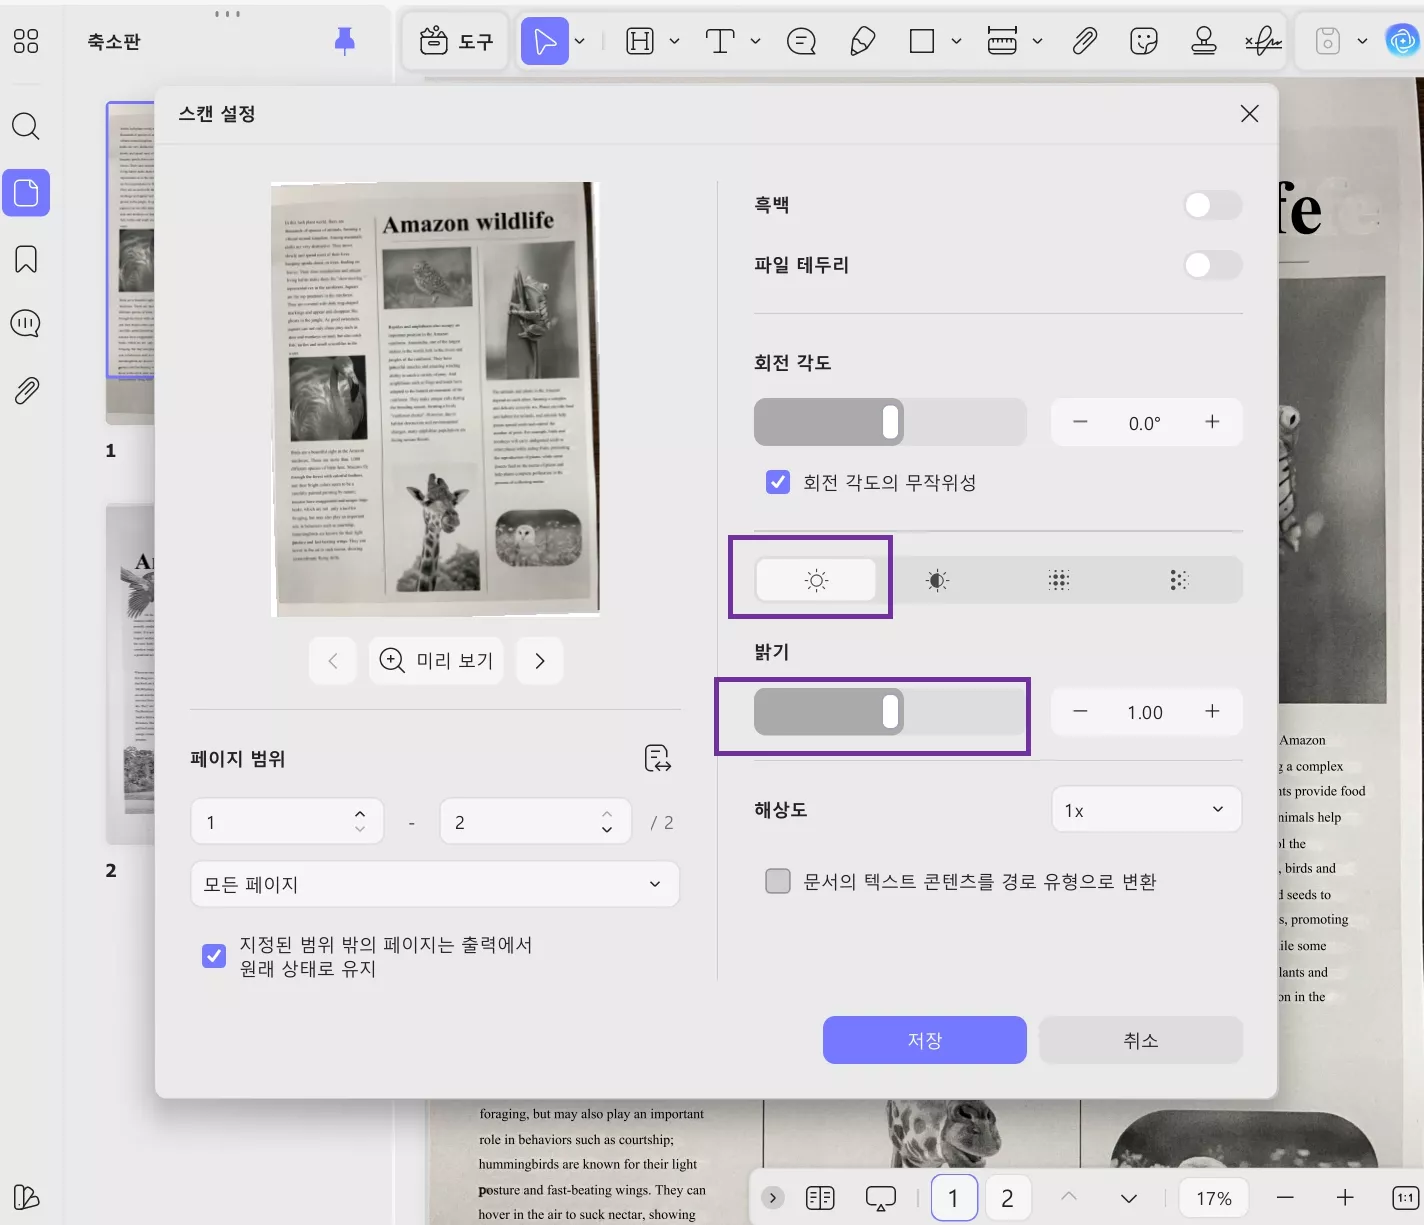Image resolution: width=1424 pixels, height=1225 pixels.
Task: Click the 저장 (Save) button
Action: [x=923, y=1040]
